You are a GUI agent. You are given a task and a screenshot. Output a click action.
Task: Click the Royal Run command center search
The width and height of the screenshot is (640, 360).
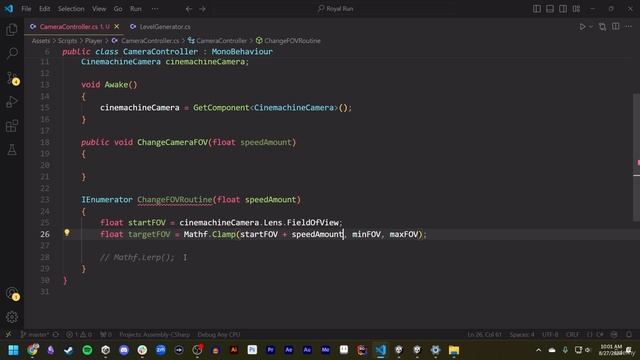(336, 9)
